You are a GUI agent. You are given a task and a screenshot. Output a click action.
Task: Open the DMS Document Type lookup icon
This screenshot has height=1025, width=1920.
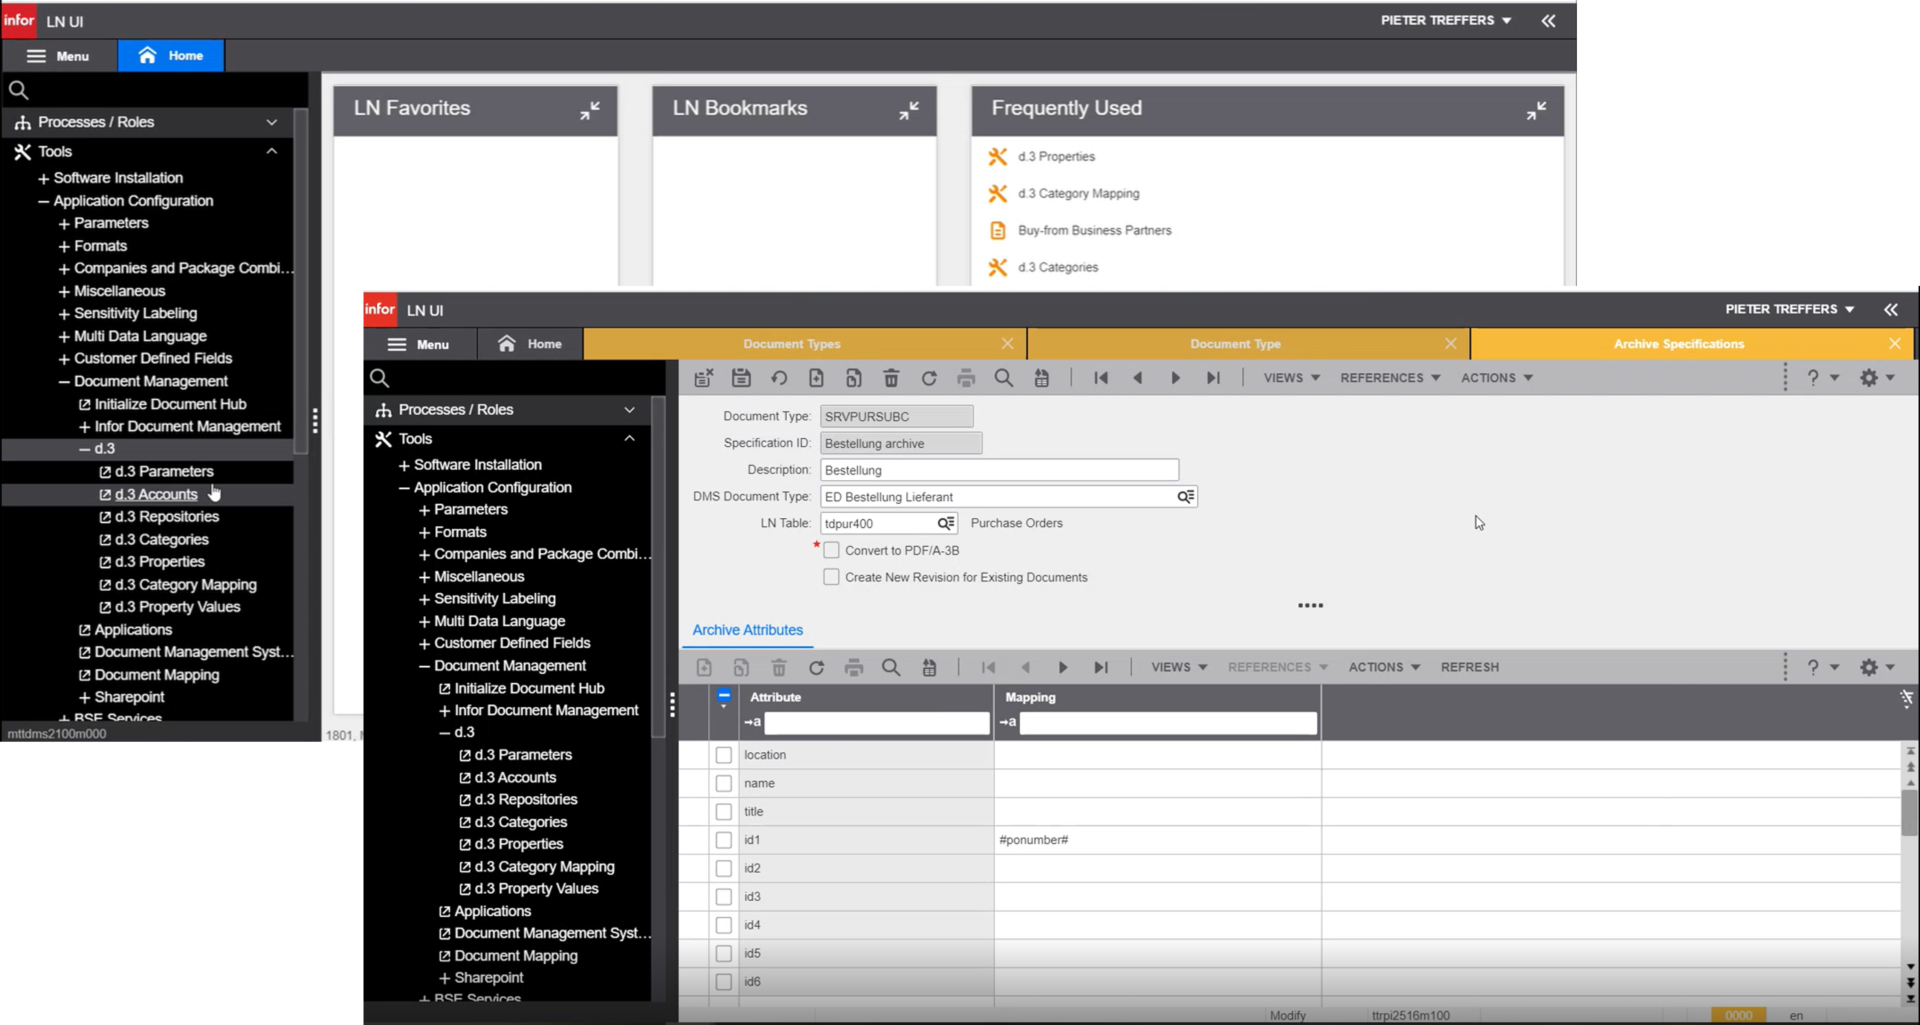1185,496
